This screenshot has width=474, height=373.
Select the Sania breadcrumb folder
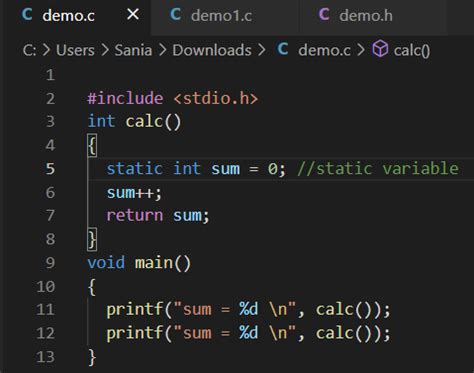point(133,50)
